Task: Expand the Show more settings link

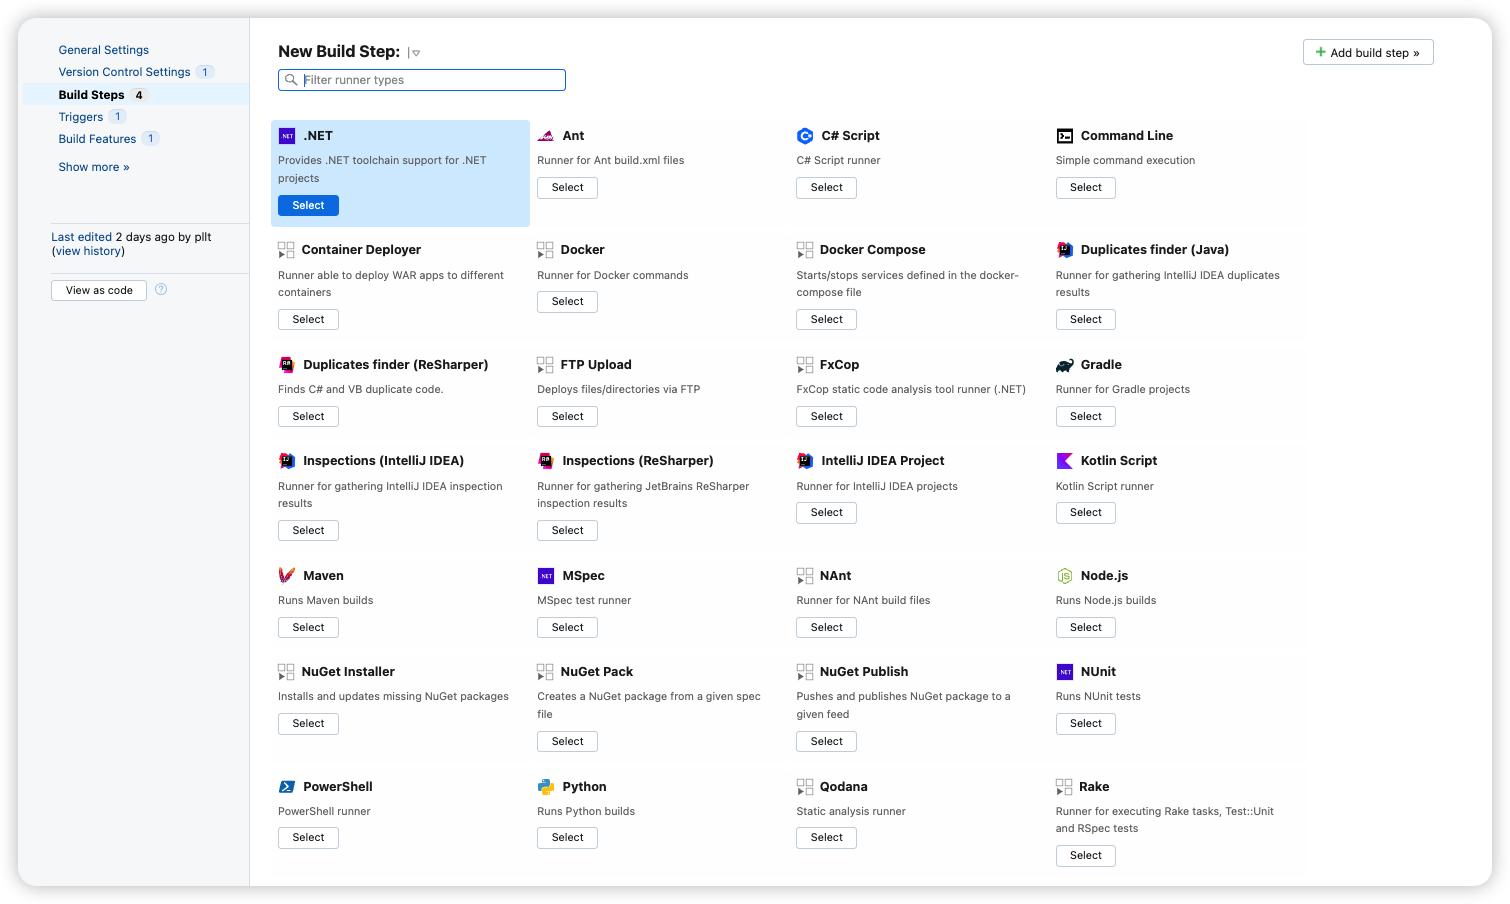Action: click(x=94, y=167)
